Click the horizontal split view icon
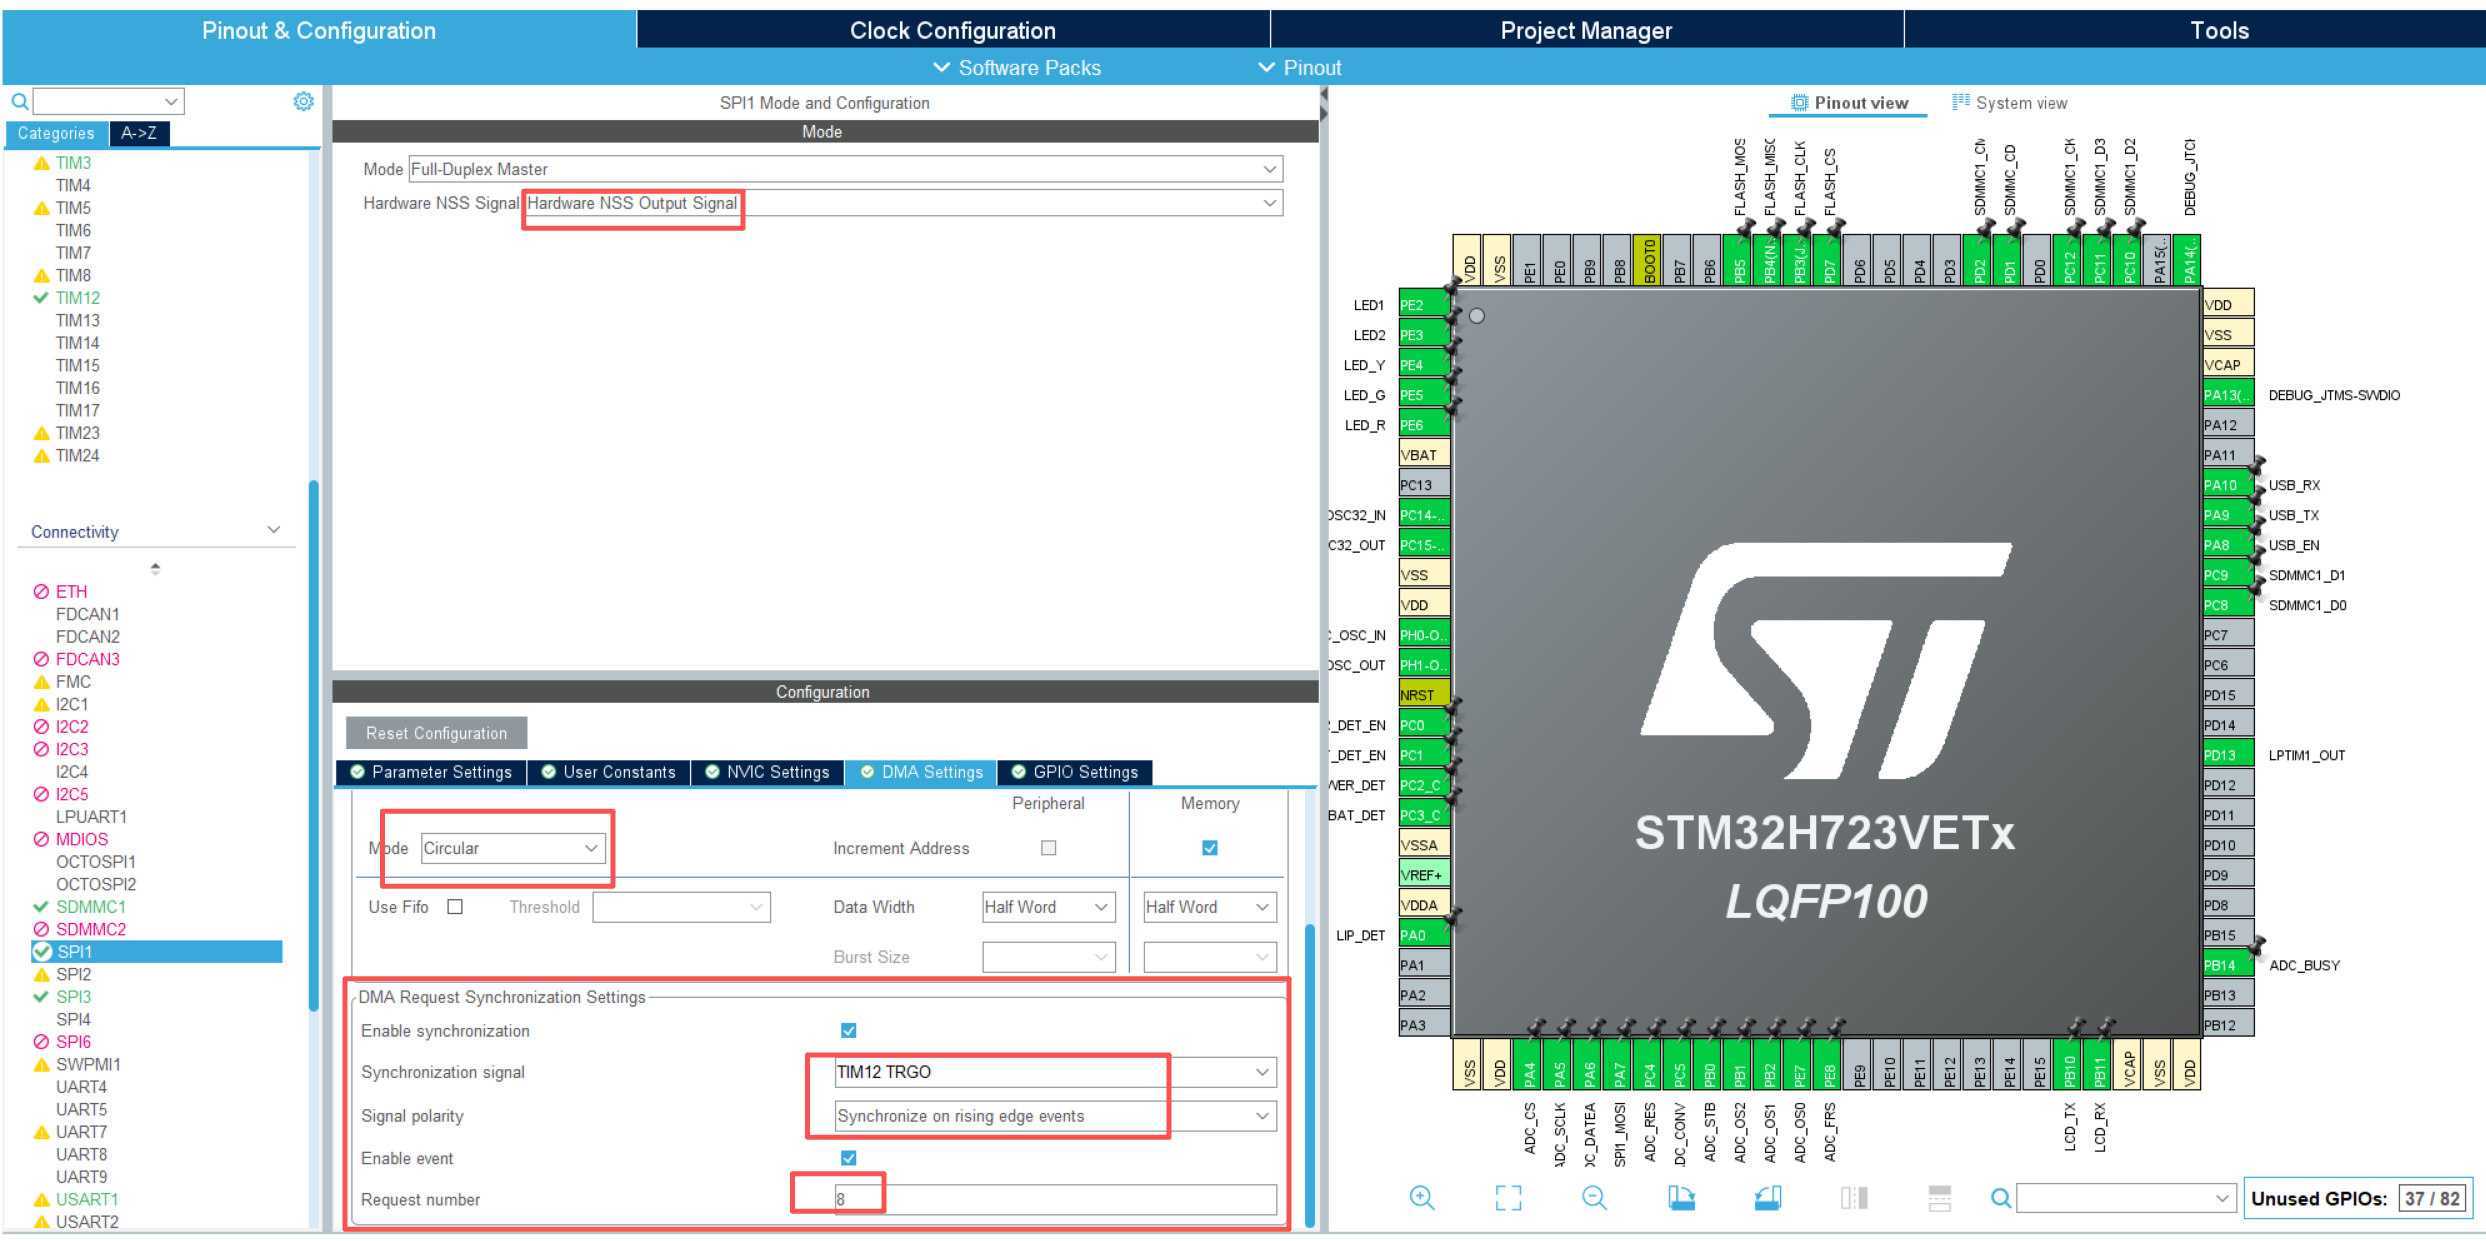The height and width of the screenshot is (1241, 2486). click(x=1940, y=1197)
